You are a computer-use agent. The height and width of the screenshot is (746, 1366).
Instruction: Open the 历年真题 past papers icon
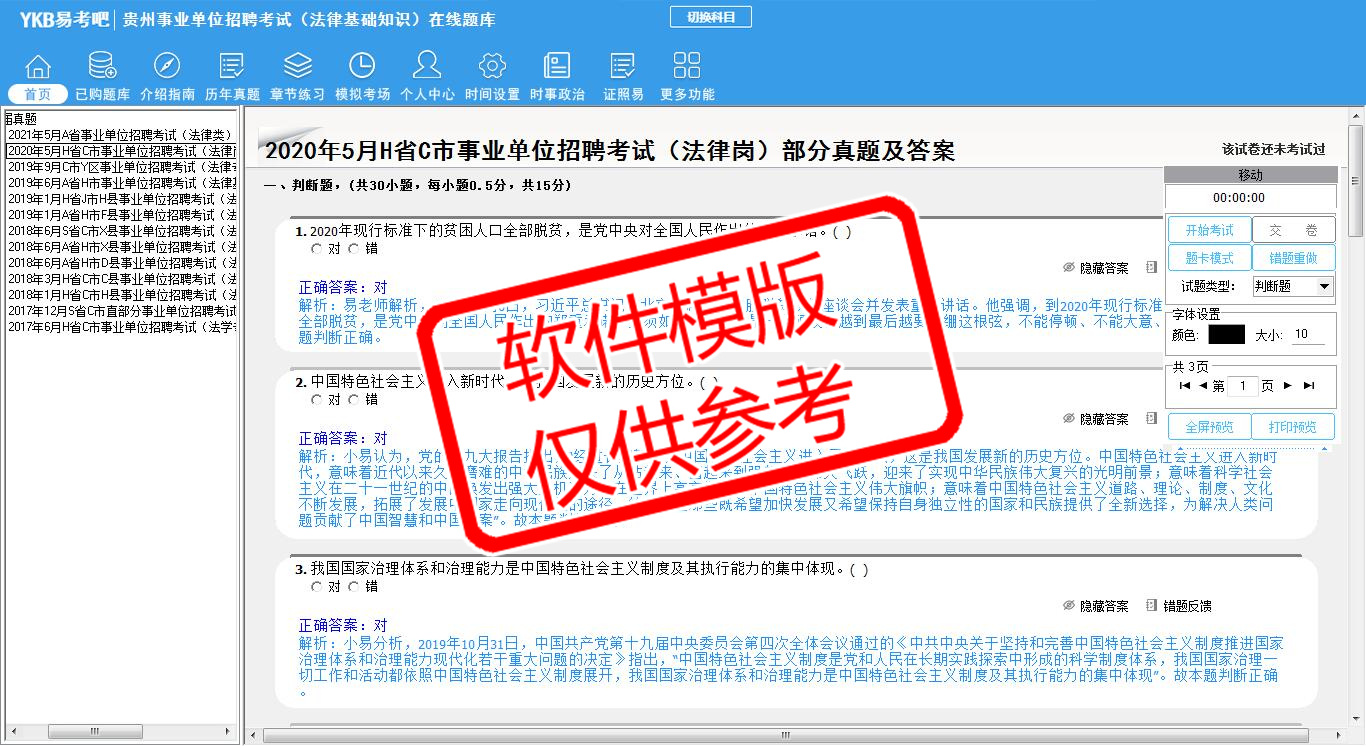point(232,67)
